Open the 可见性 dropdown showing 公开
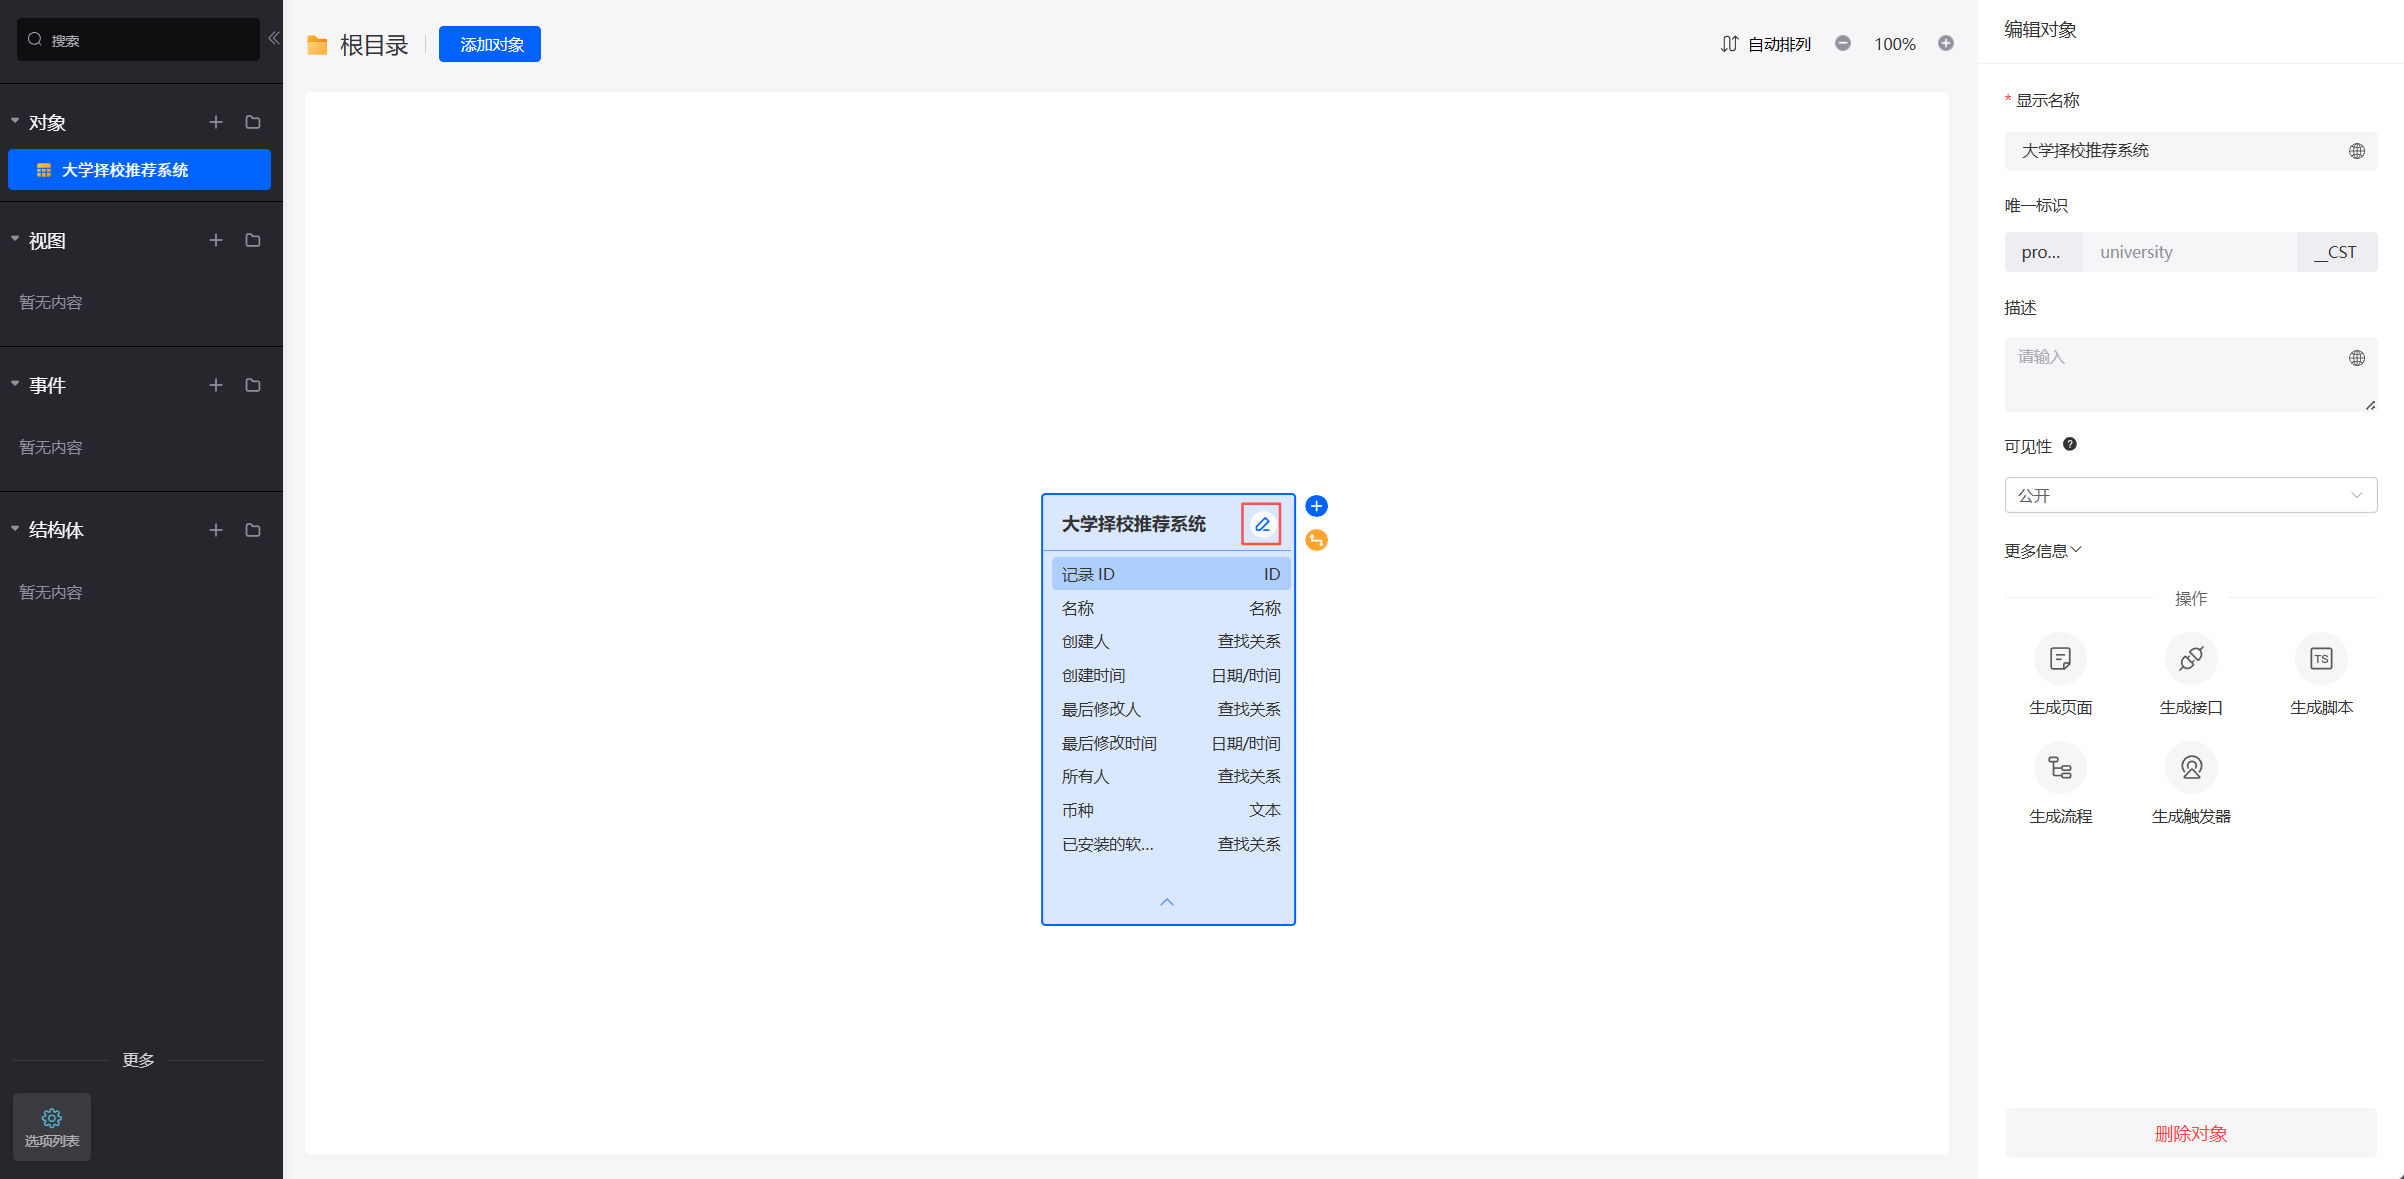This screenshot has height=1179, width=2404. click(x=2190, y=495)
